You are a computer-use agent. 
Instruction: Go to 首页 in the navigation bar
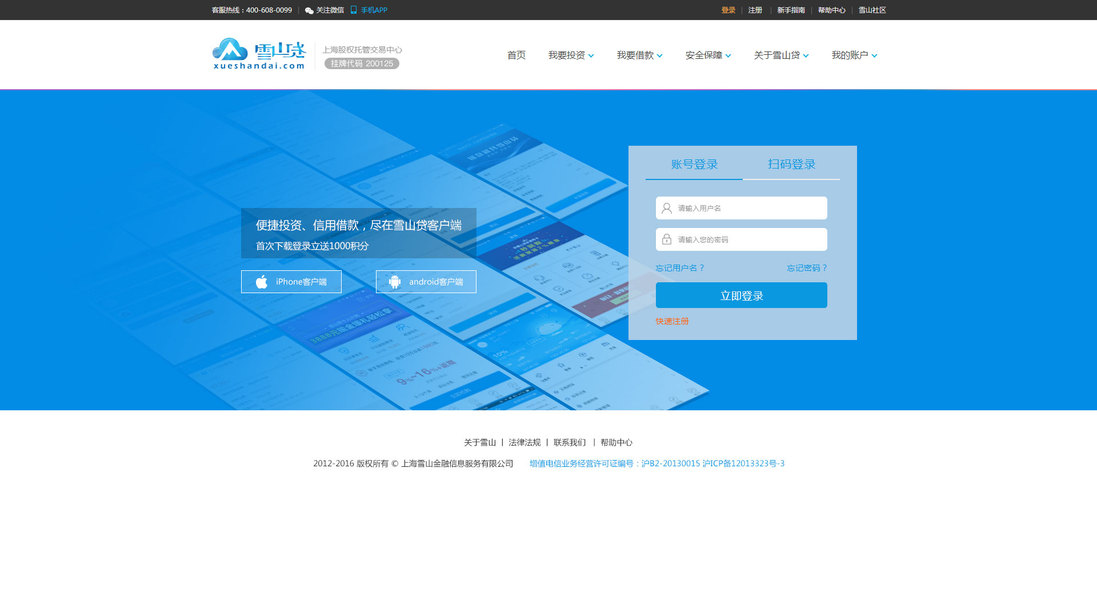coord(516,55)
